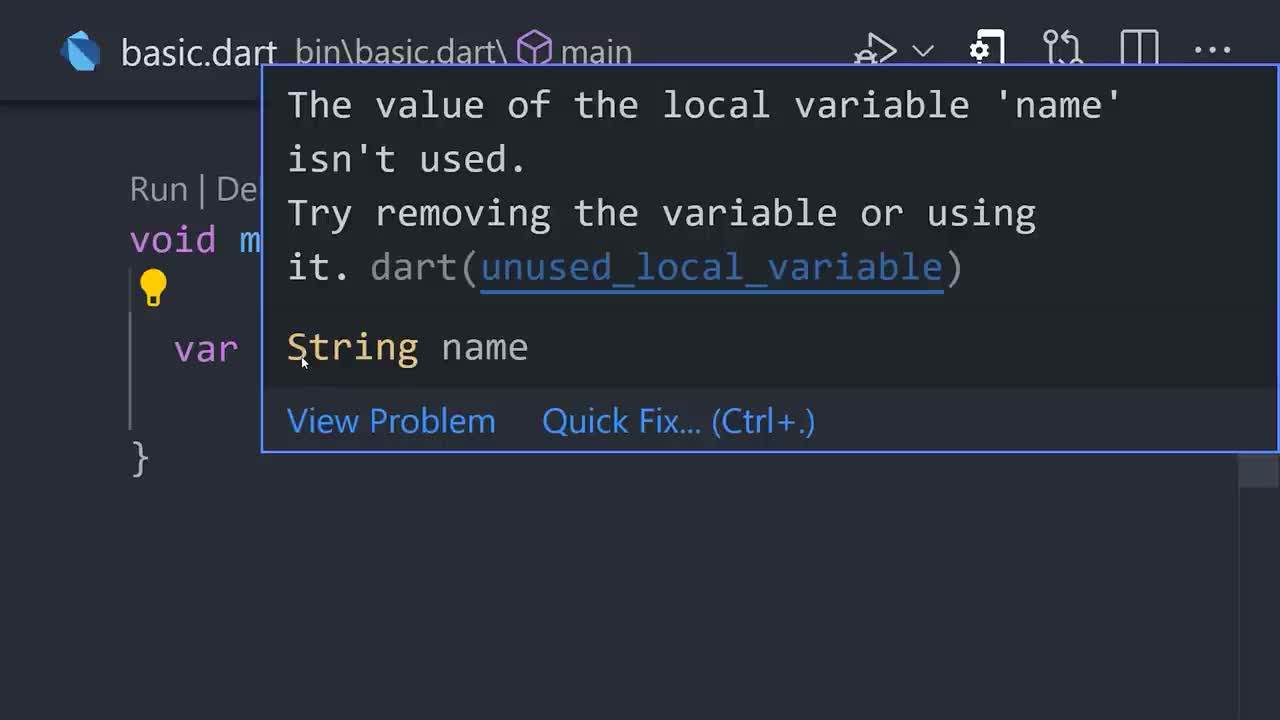Open the run options dropdown chevron
The height and width of the screenshot is (720, 1280).
click(x=923, y=50)
